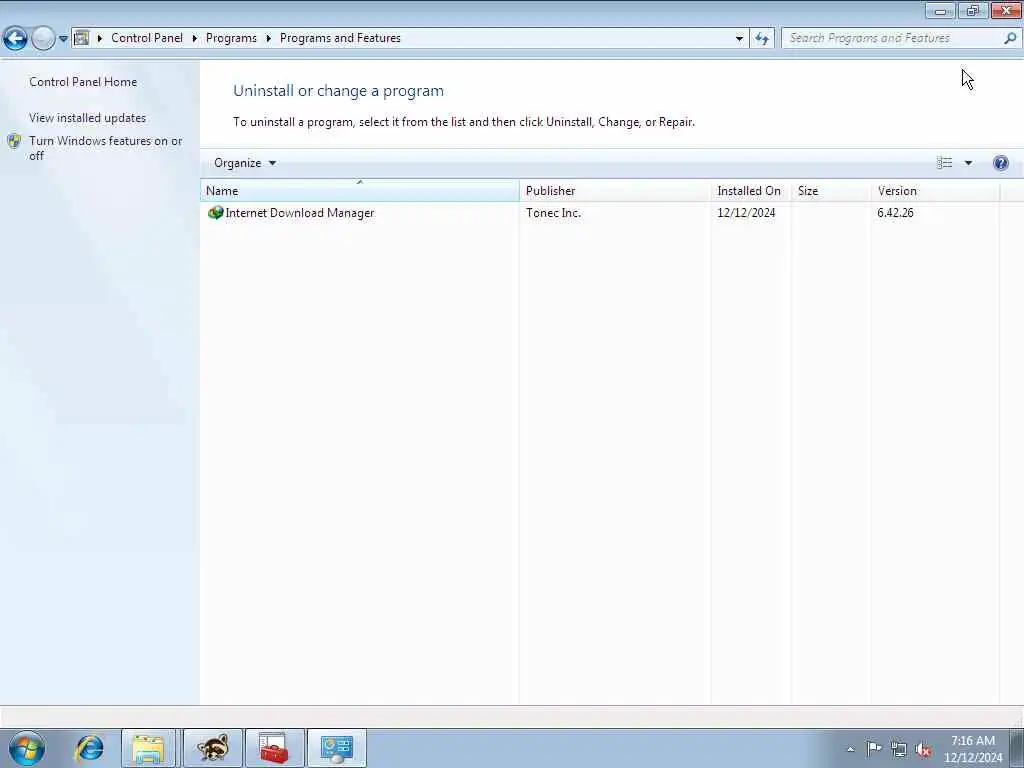Minimize the Programs and Features window

(940, 10)
